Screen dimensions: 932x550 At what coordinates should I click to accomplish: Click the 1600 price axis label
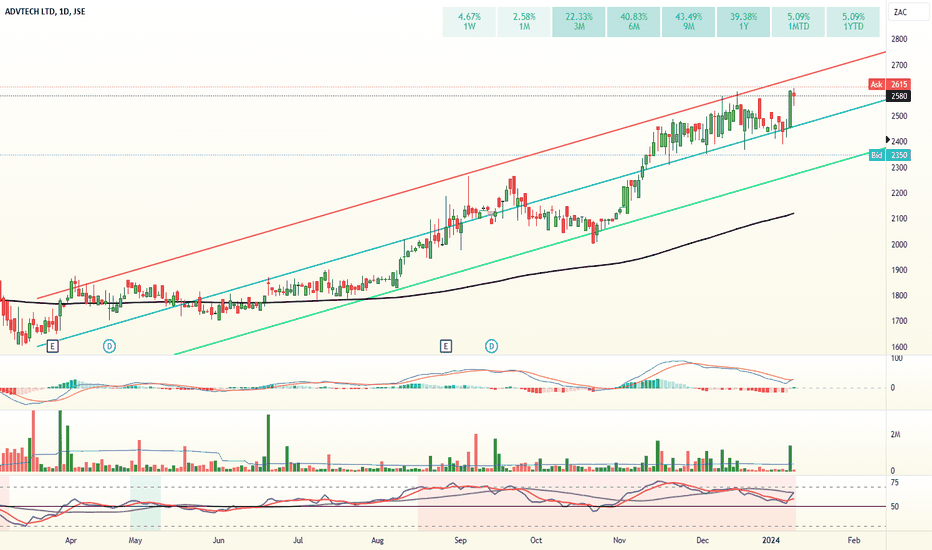(899, 347)
